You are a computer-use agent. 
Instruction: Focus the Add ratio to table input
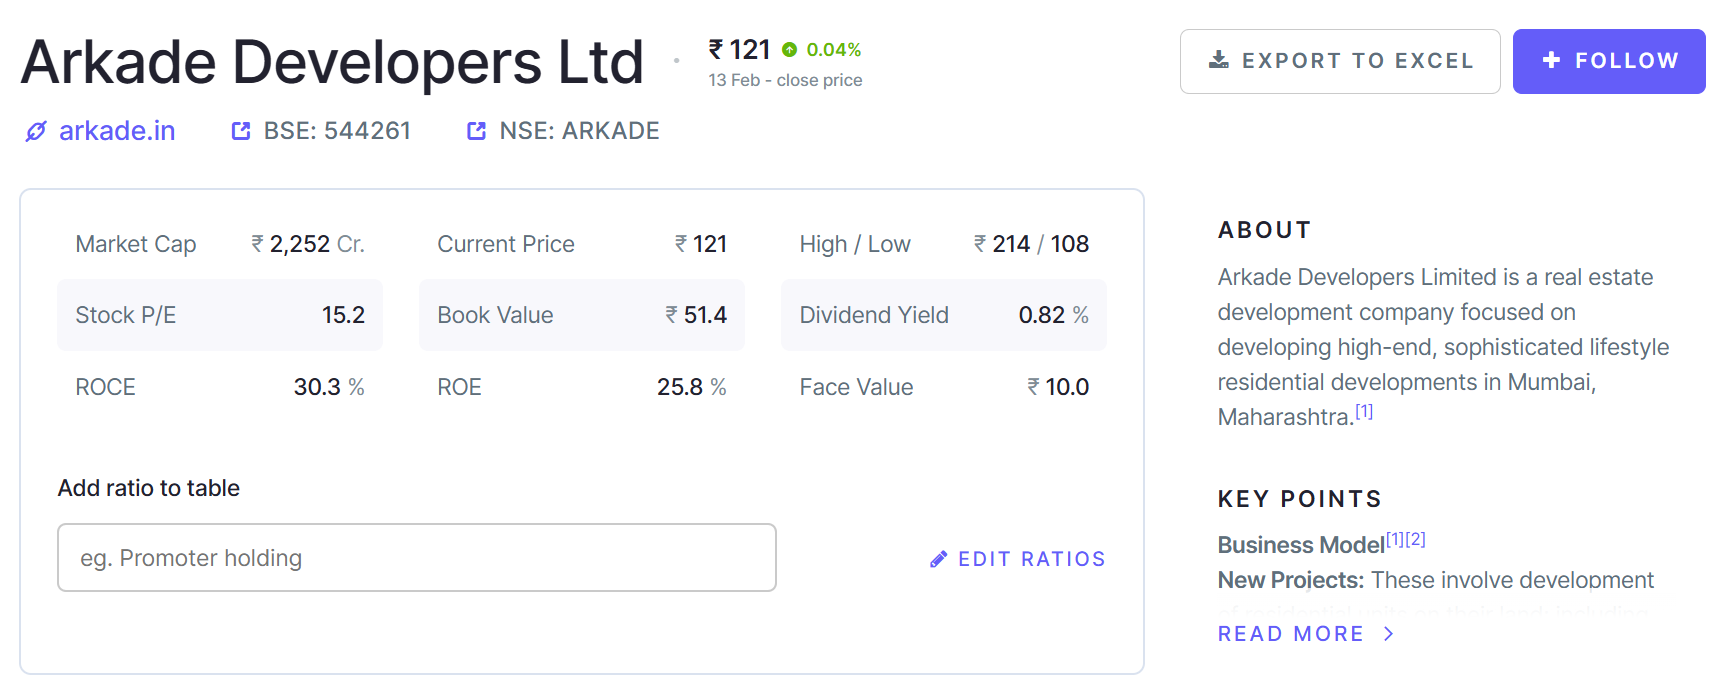tap(416, 558)
